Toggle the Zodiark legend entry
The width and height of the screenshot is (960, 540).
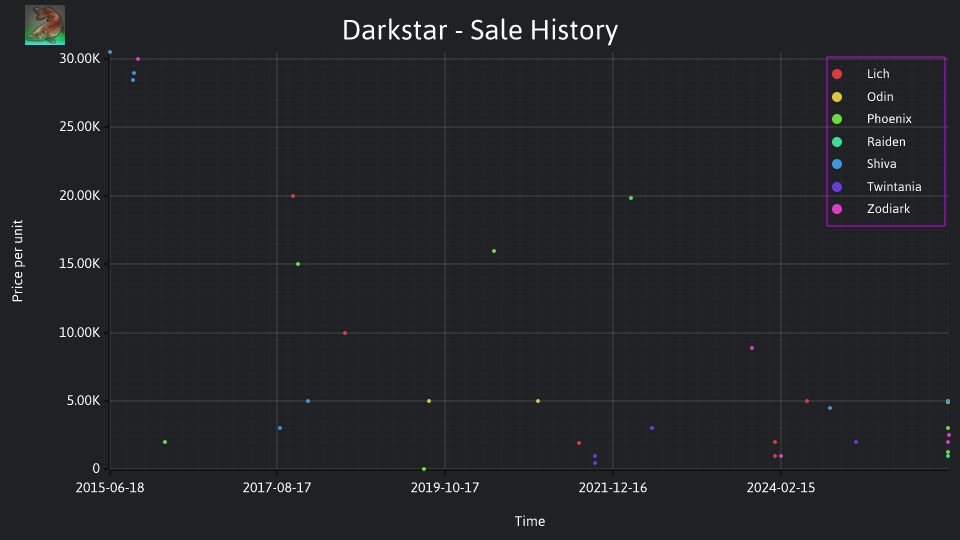(871, 209)
